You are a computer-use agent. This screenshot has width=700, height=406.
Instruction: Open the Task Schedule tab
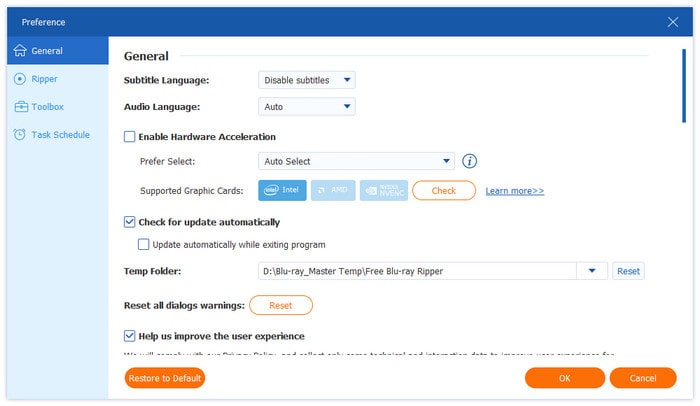click(62, 135)
